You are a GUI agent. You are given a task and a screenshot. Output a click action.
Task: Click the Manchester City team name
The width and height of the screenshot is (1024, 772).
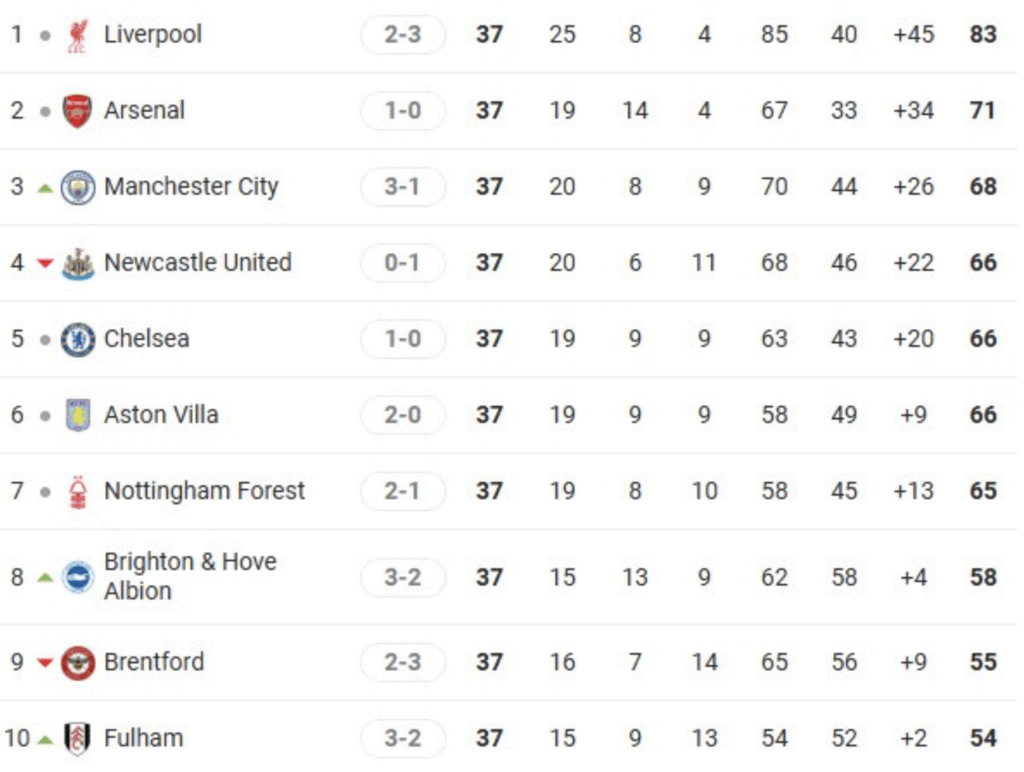[191, 187]
